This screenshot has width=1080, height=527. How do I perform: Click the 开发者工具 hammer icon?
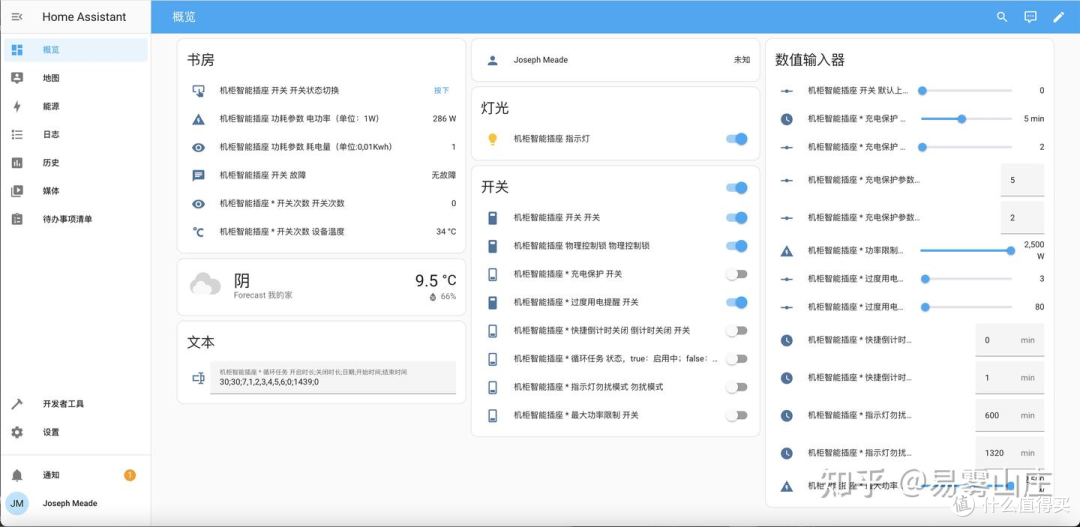(17, 404)
